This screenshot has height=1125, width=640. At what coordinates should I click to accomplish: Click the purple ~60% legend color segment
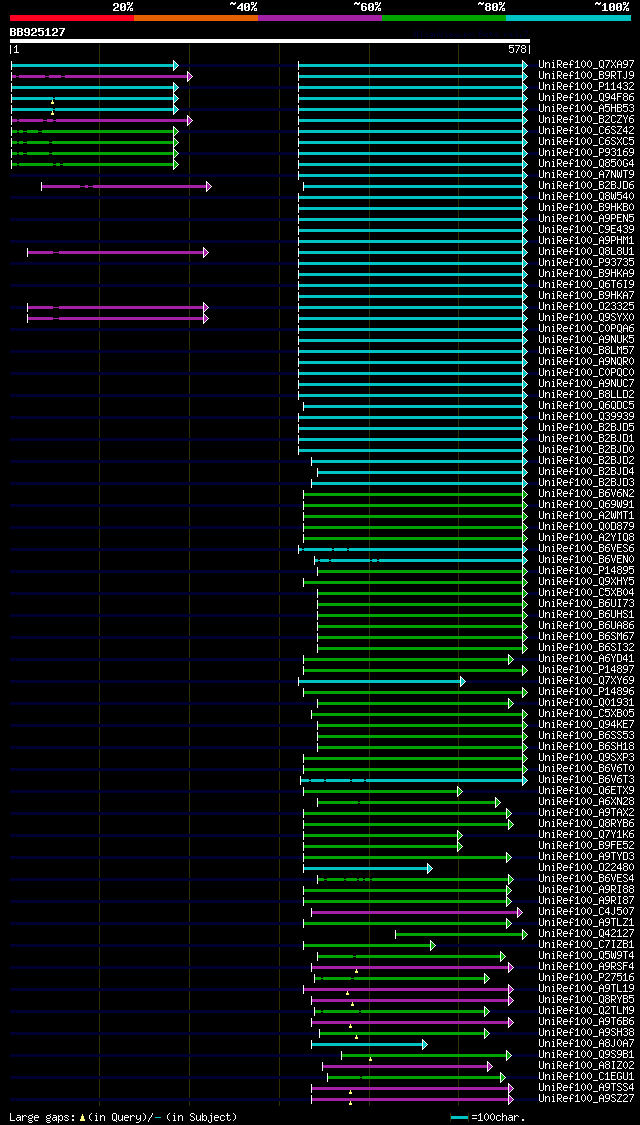(x=320, y=17)
